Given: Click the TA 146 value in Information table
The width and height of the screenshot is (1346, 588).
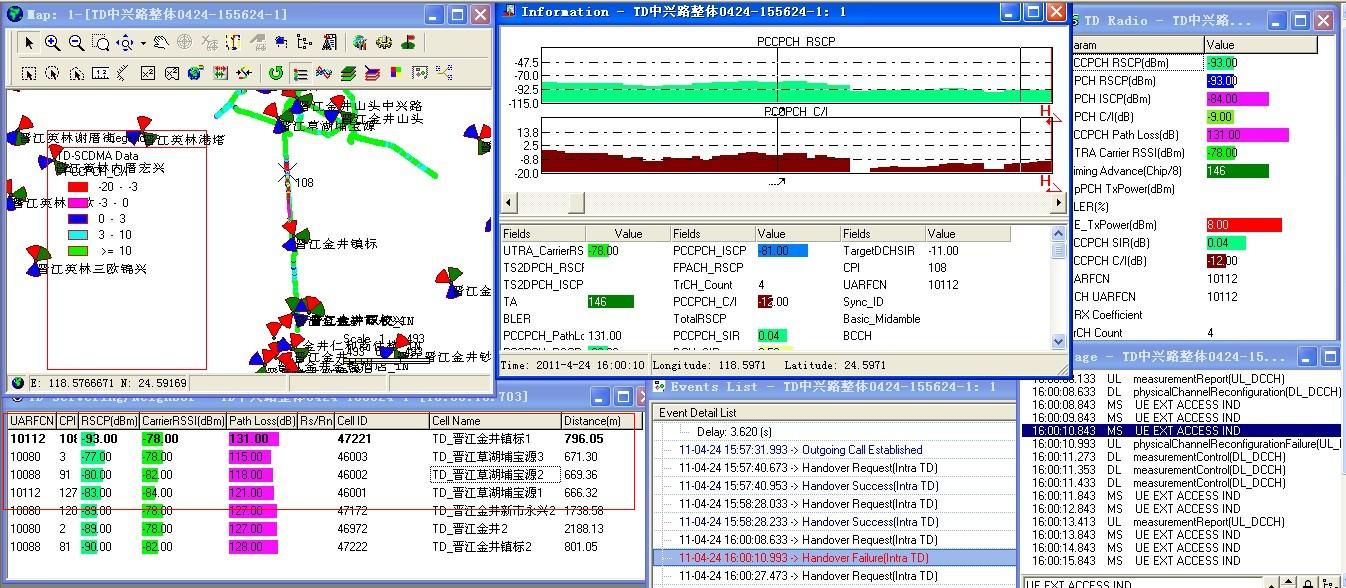Looking at the screenshot, I should click(x=610, y=301).
